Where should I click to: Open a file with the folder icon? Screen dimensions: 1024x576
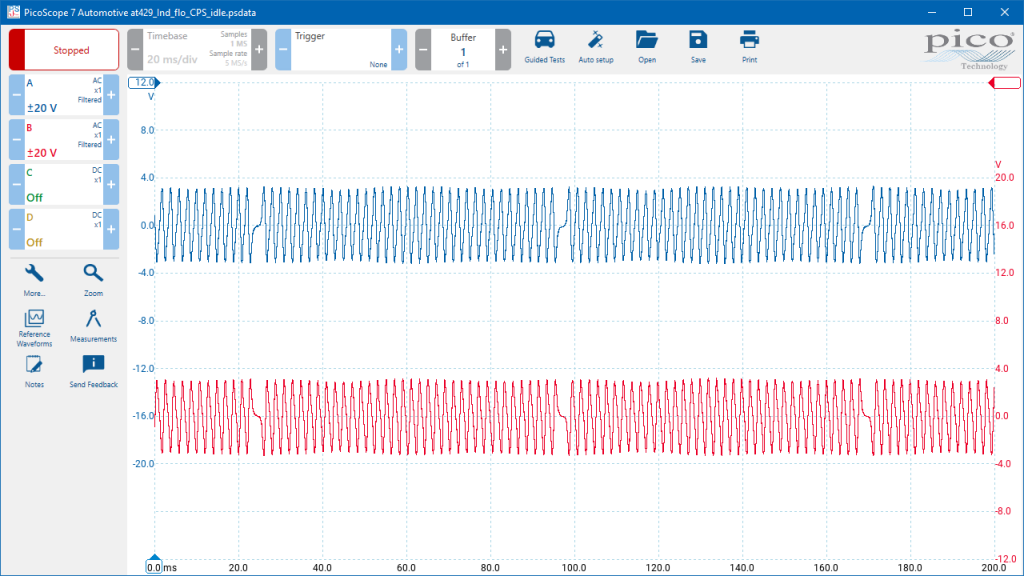tap(647, 42)
